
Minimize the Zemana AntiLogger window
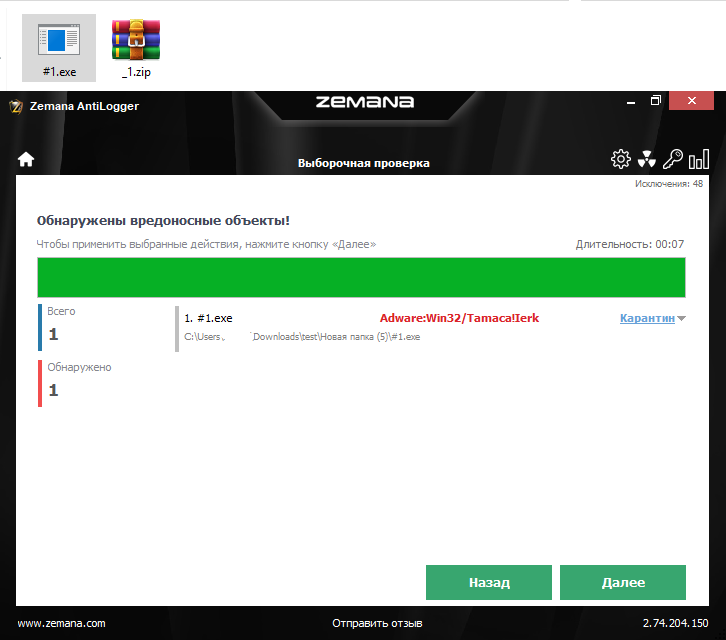click(x=631, y=101)
